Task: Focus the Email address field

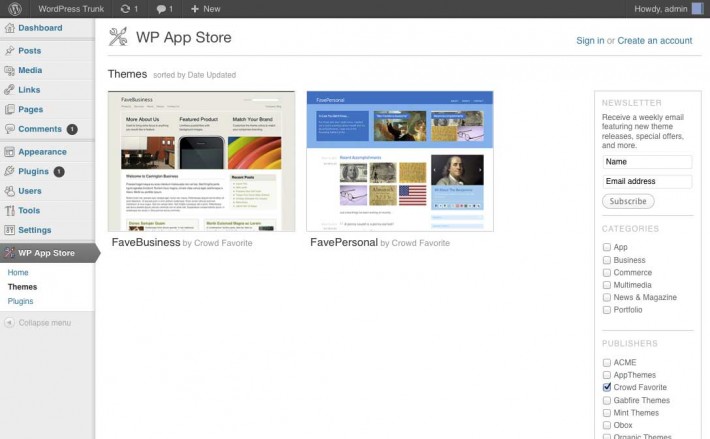Action: pyautogui.click(x=648, y=181)
